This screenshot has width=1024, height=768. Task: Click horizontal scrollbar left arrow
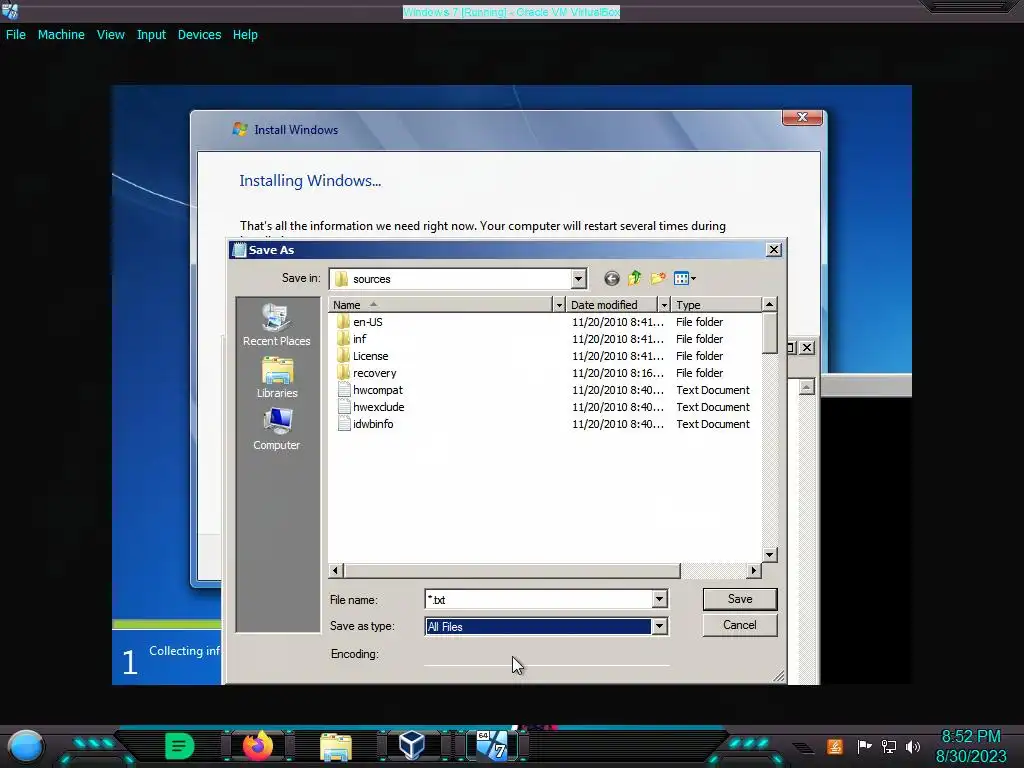point(336,570)
